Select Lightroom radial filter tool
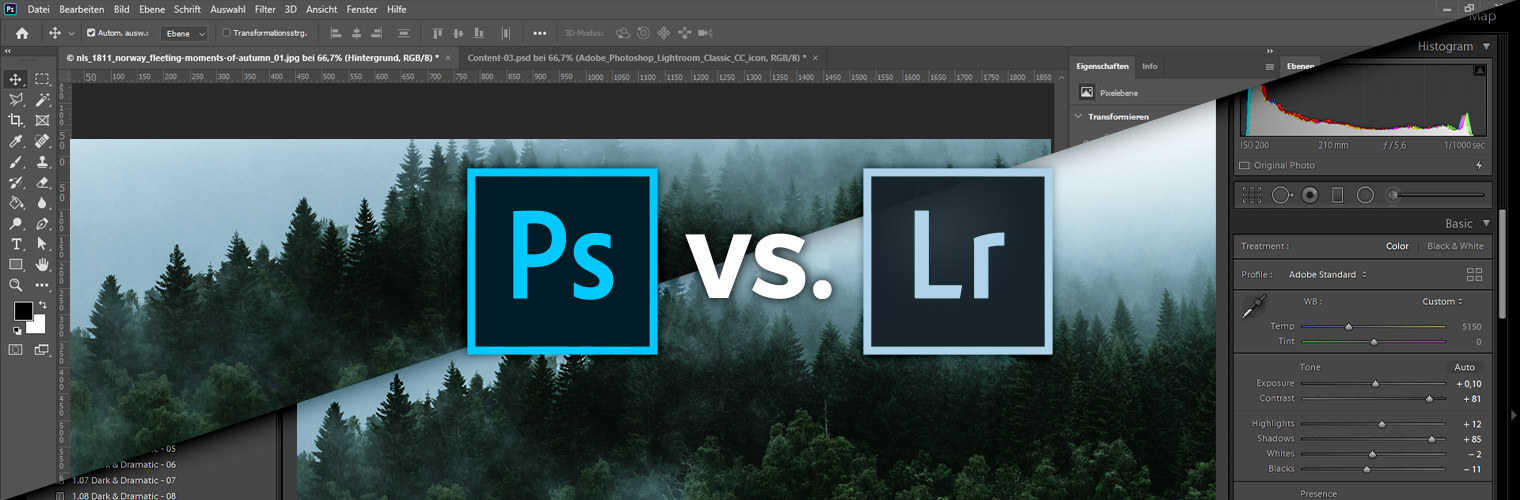Viewport: 1520px width, 500px height. pyautogui.click(x=1365, y=195)
